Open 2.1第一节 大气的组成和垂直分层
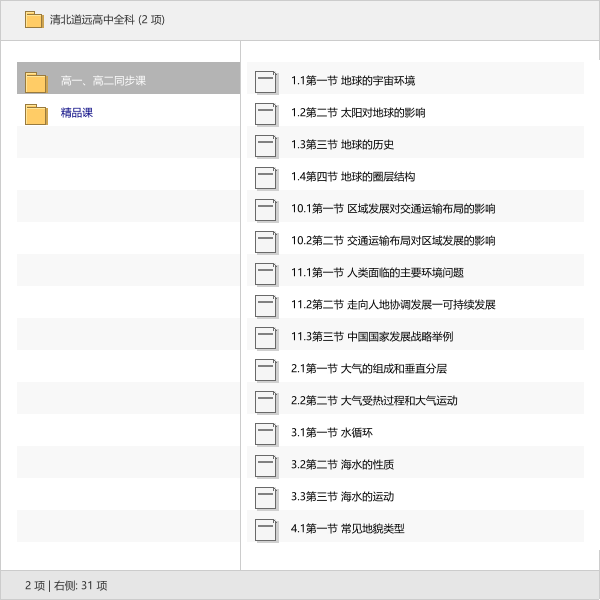This screenshot has width=600, height=600. (x=368, y=369)
